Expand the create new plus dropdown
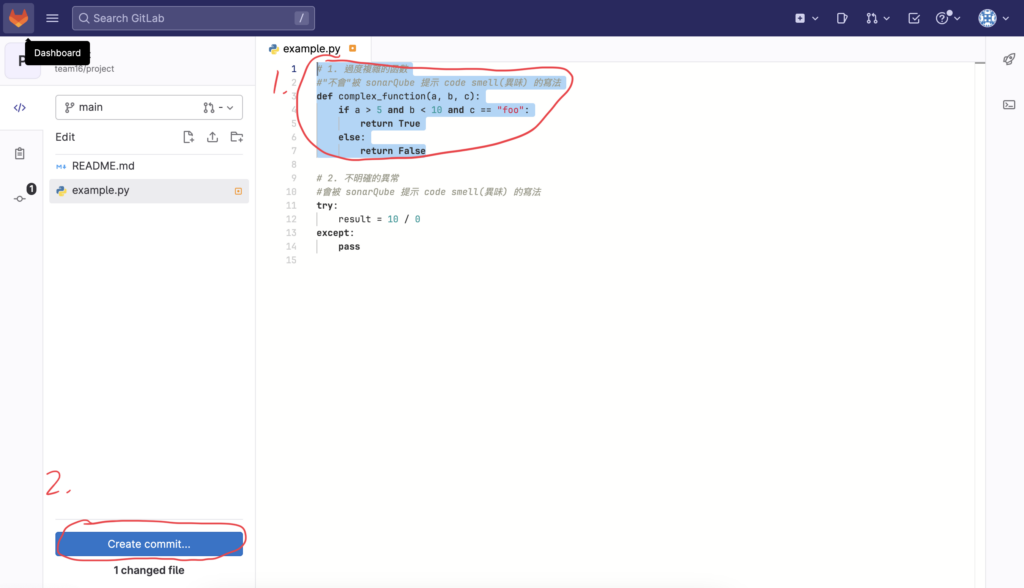This screenshot has height=588, width=1024. pos(806,18)
